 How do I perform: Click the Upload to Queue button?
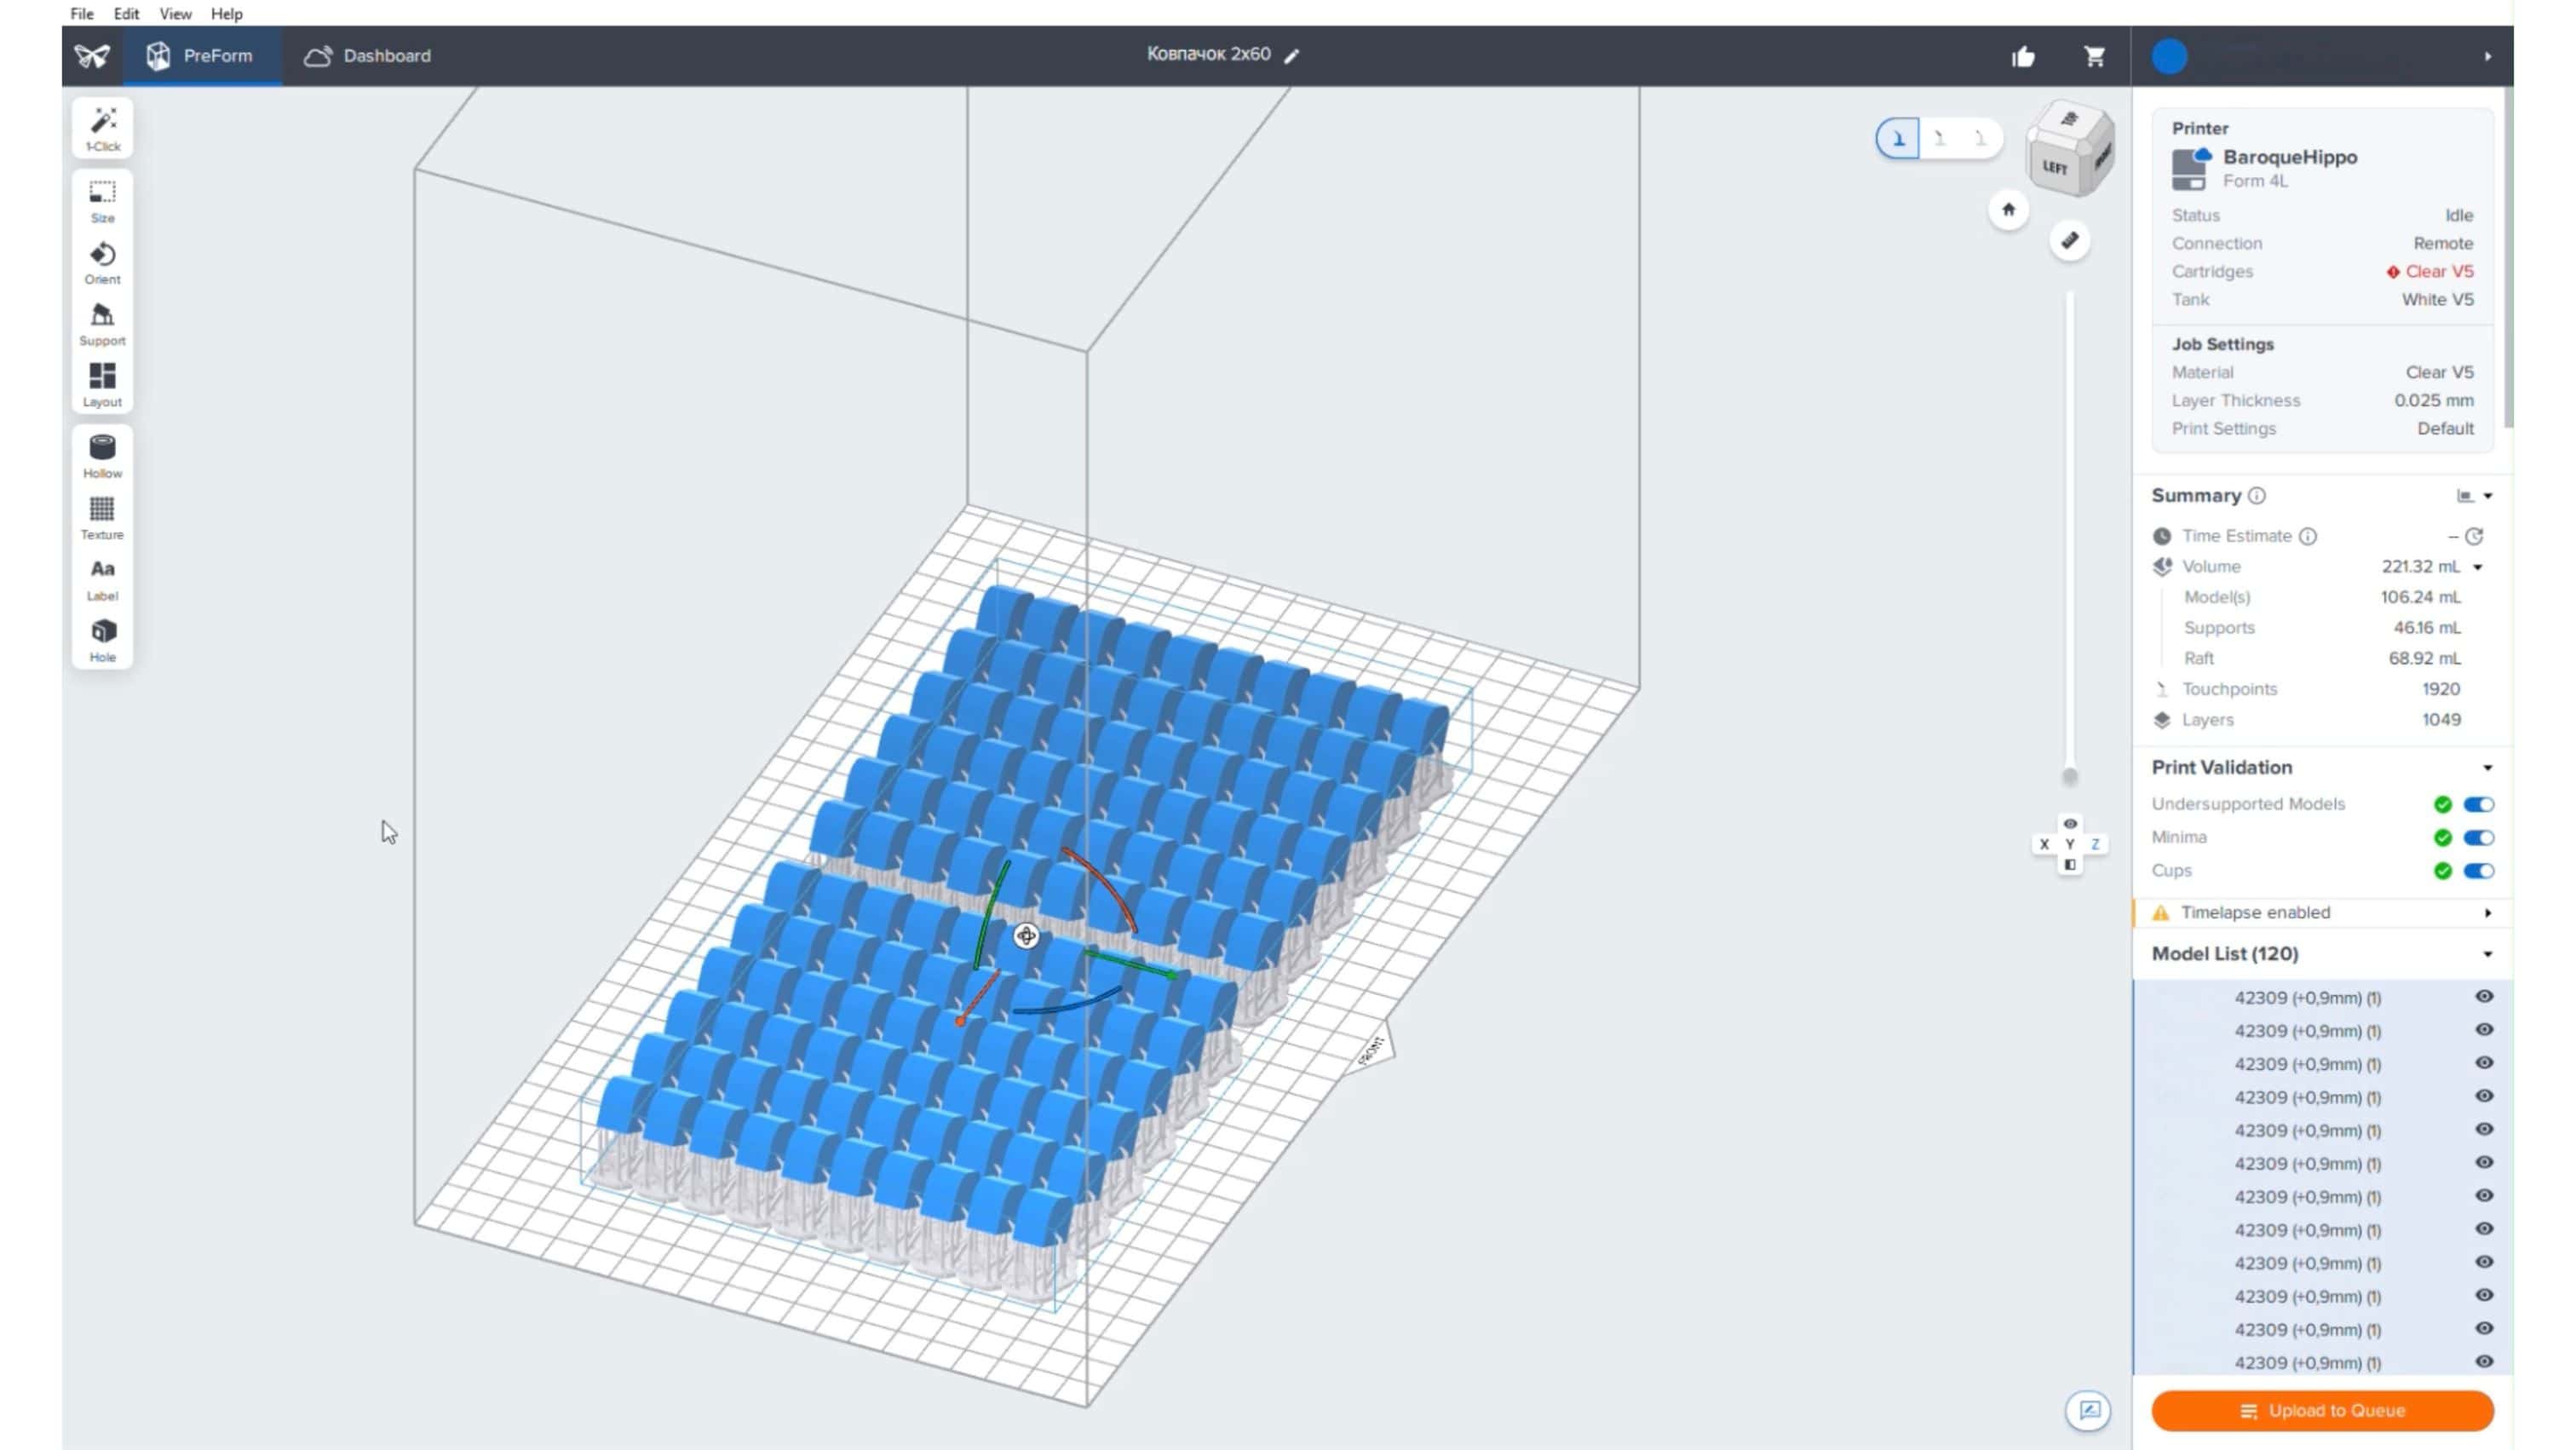tap(2322, 1411)
